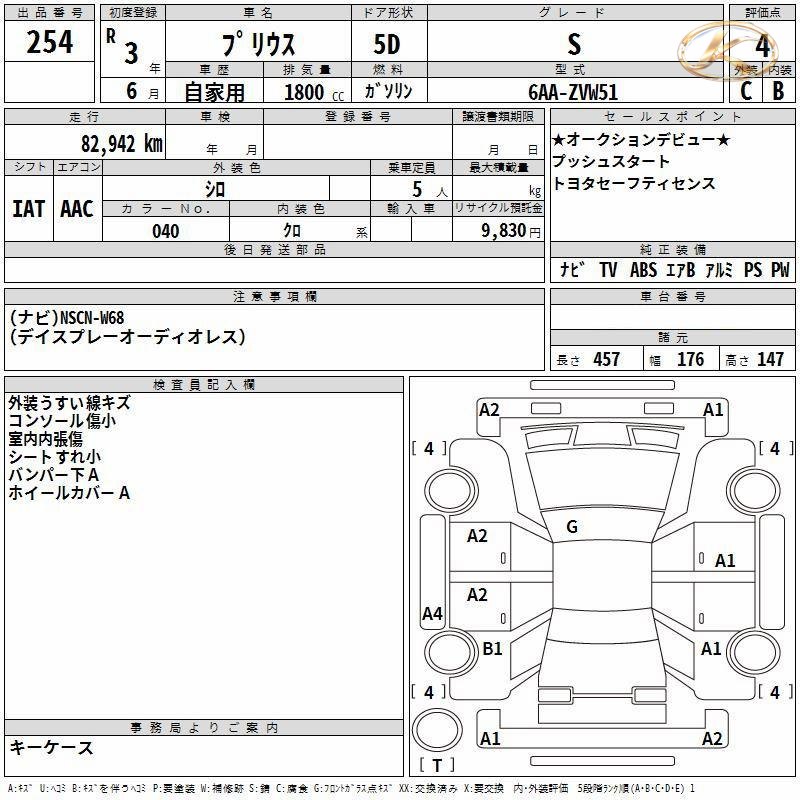Click A1 mark on rear left bumper corner

point(490,738)
